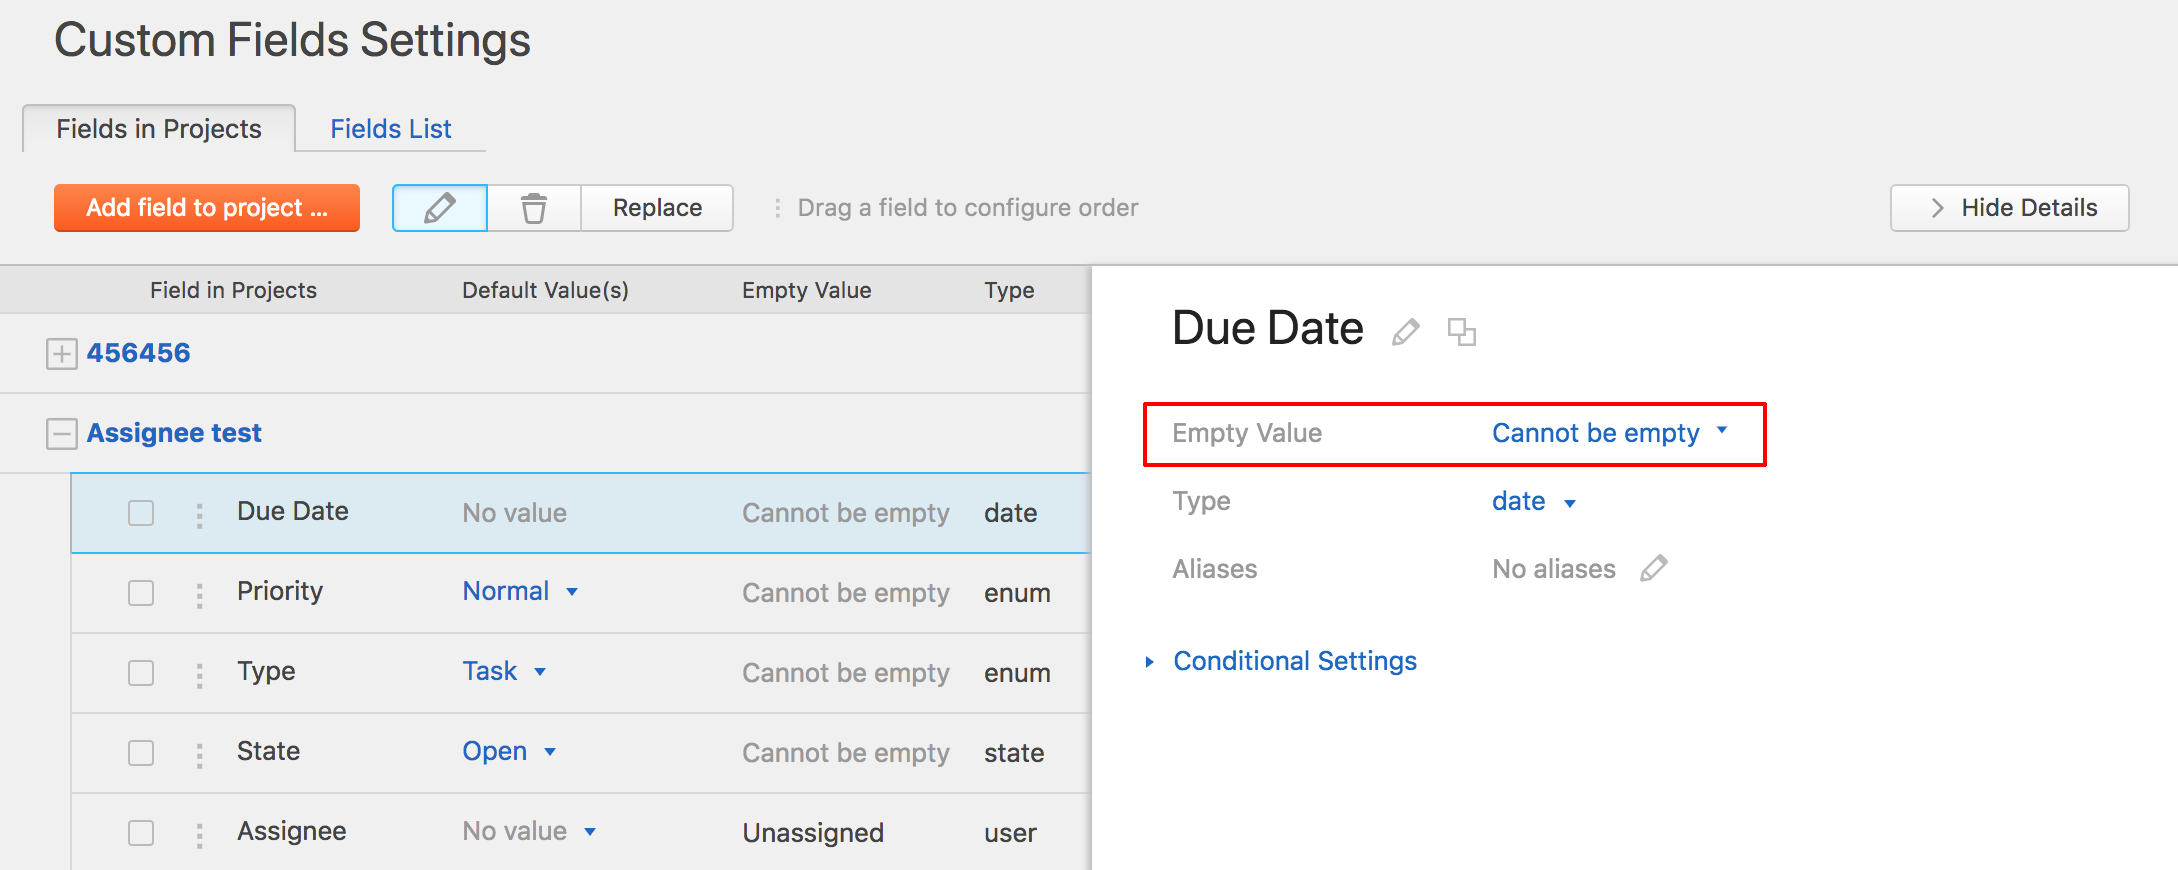Click the trash delete toolbar icon
Screen dimensions: 2178x870
coord(534,208)
